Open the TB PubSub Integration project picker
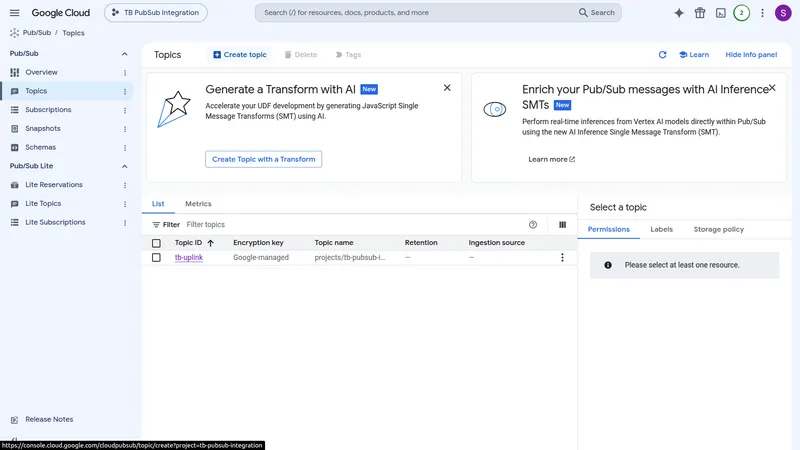The image size is (800, 450). click(x=156, y=13)
